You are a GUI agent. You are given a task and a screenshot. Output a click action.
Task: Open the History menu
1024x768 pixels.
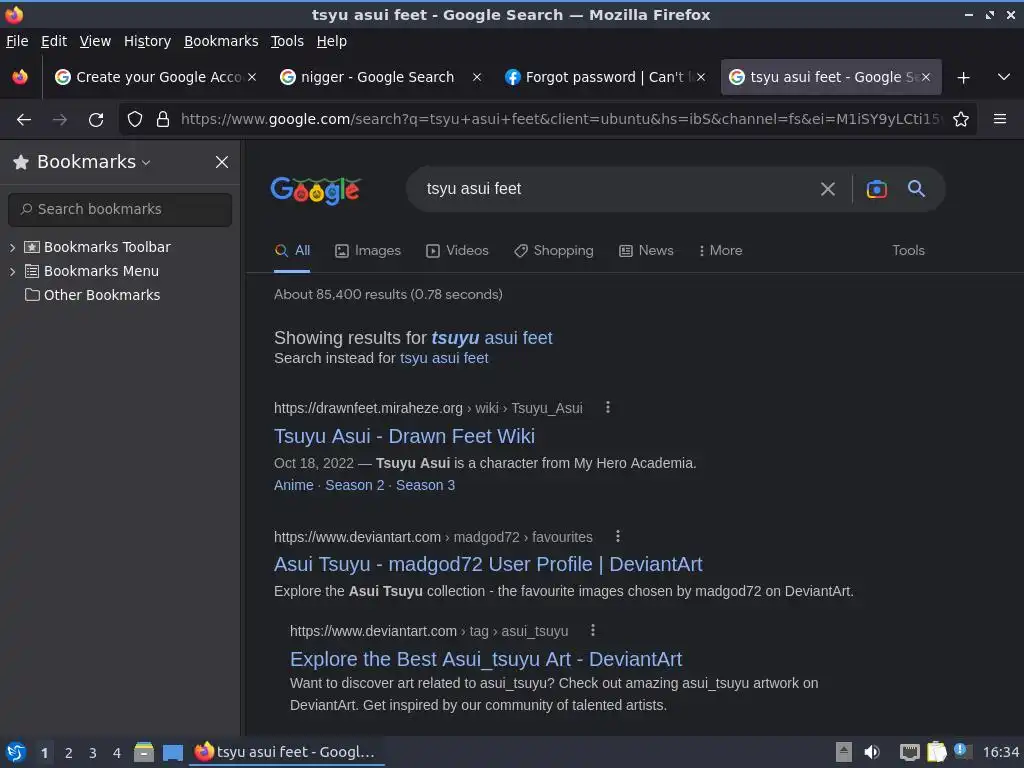point(147,41)
